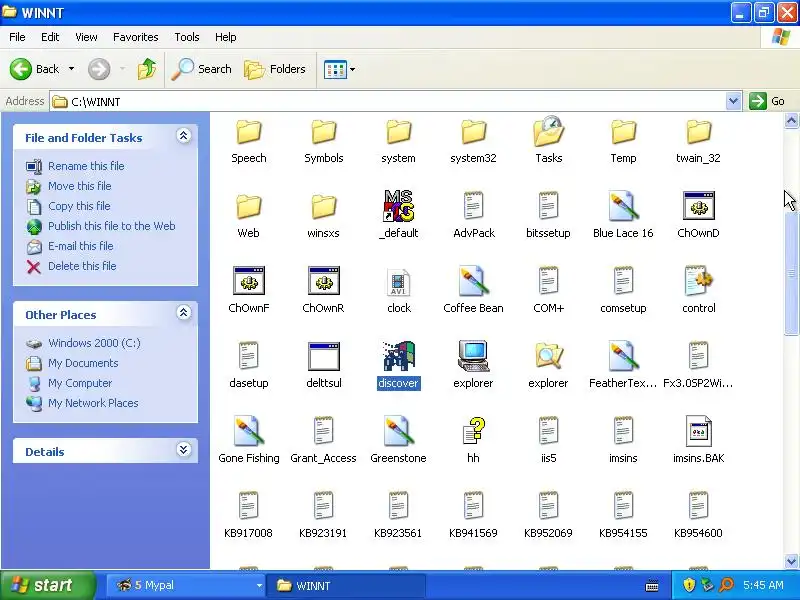Click the Back toolbar button
Image resolution: width=800 pixels, height=600 pixels.
(x=35, y=69)
